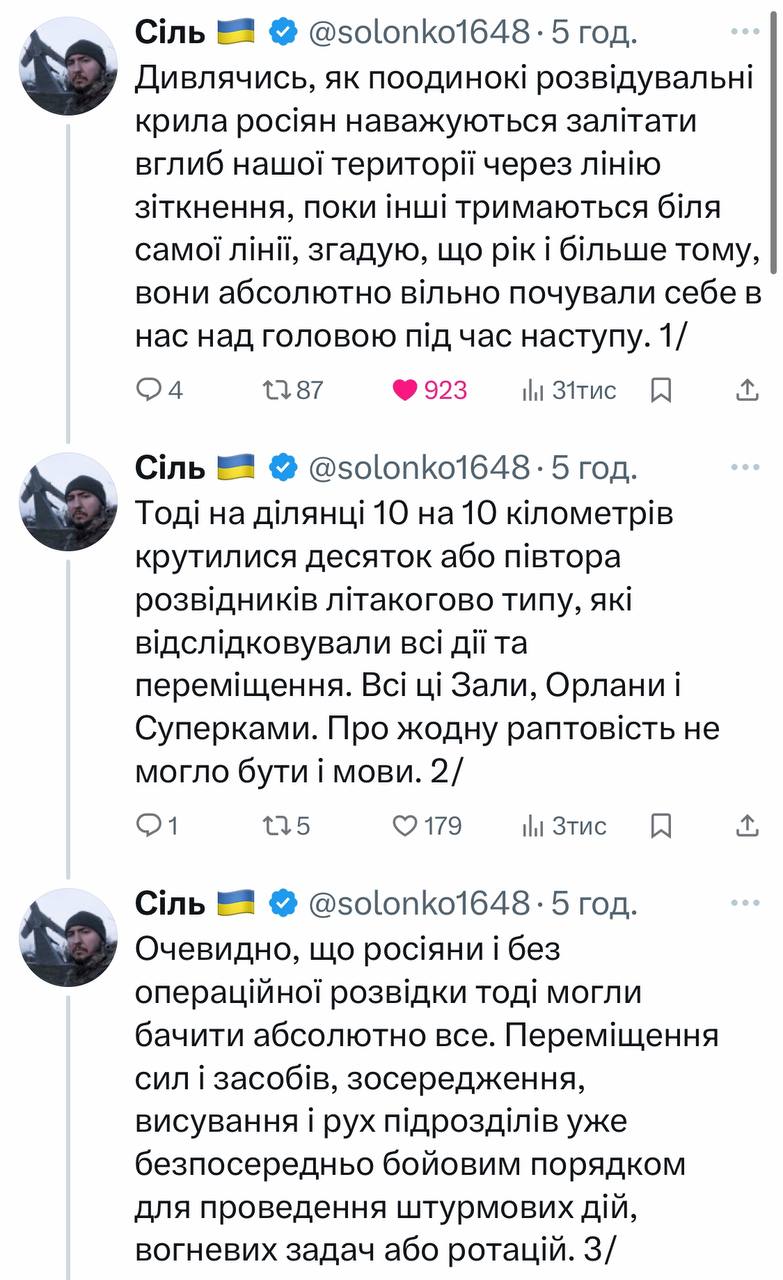The image size is (783, 1280).
Task: Bookmark the first tweet ending 1/
Action: (x=661, y=390)
